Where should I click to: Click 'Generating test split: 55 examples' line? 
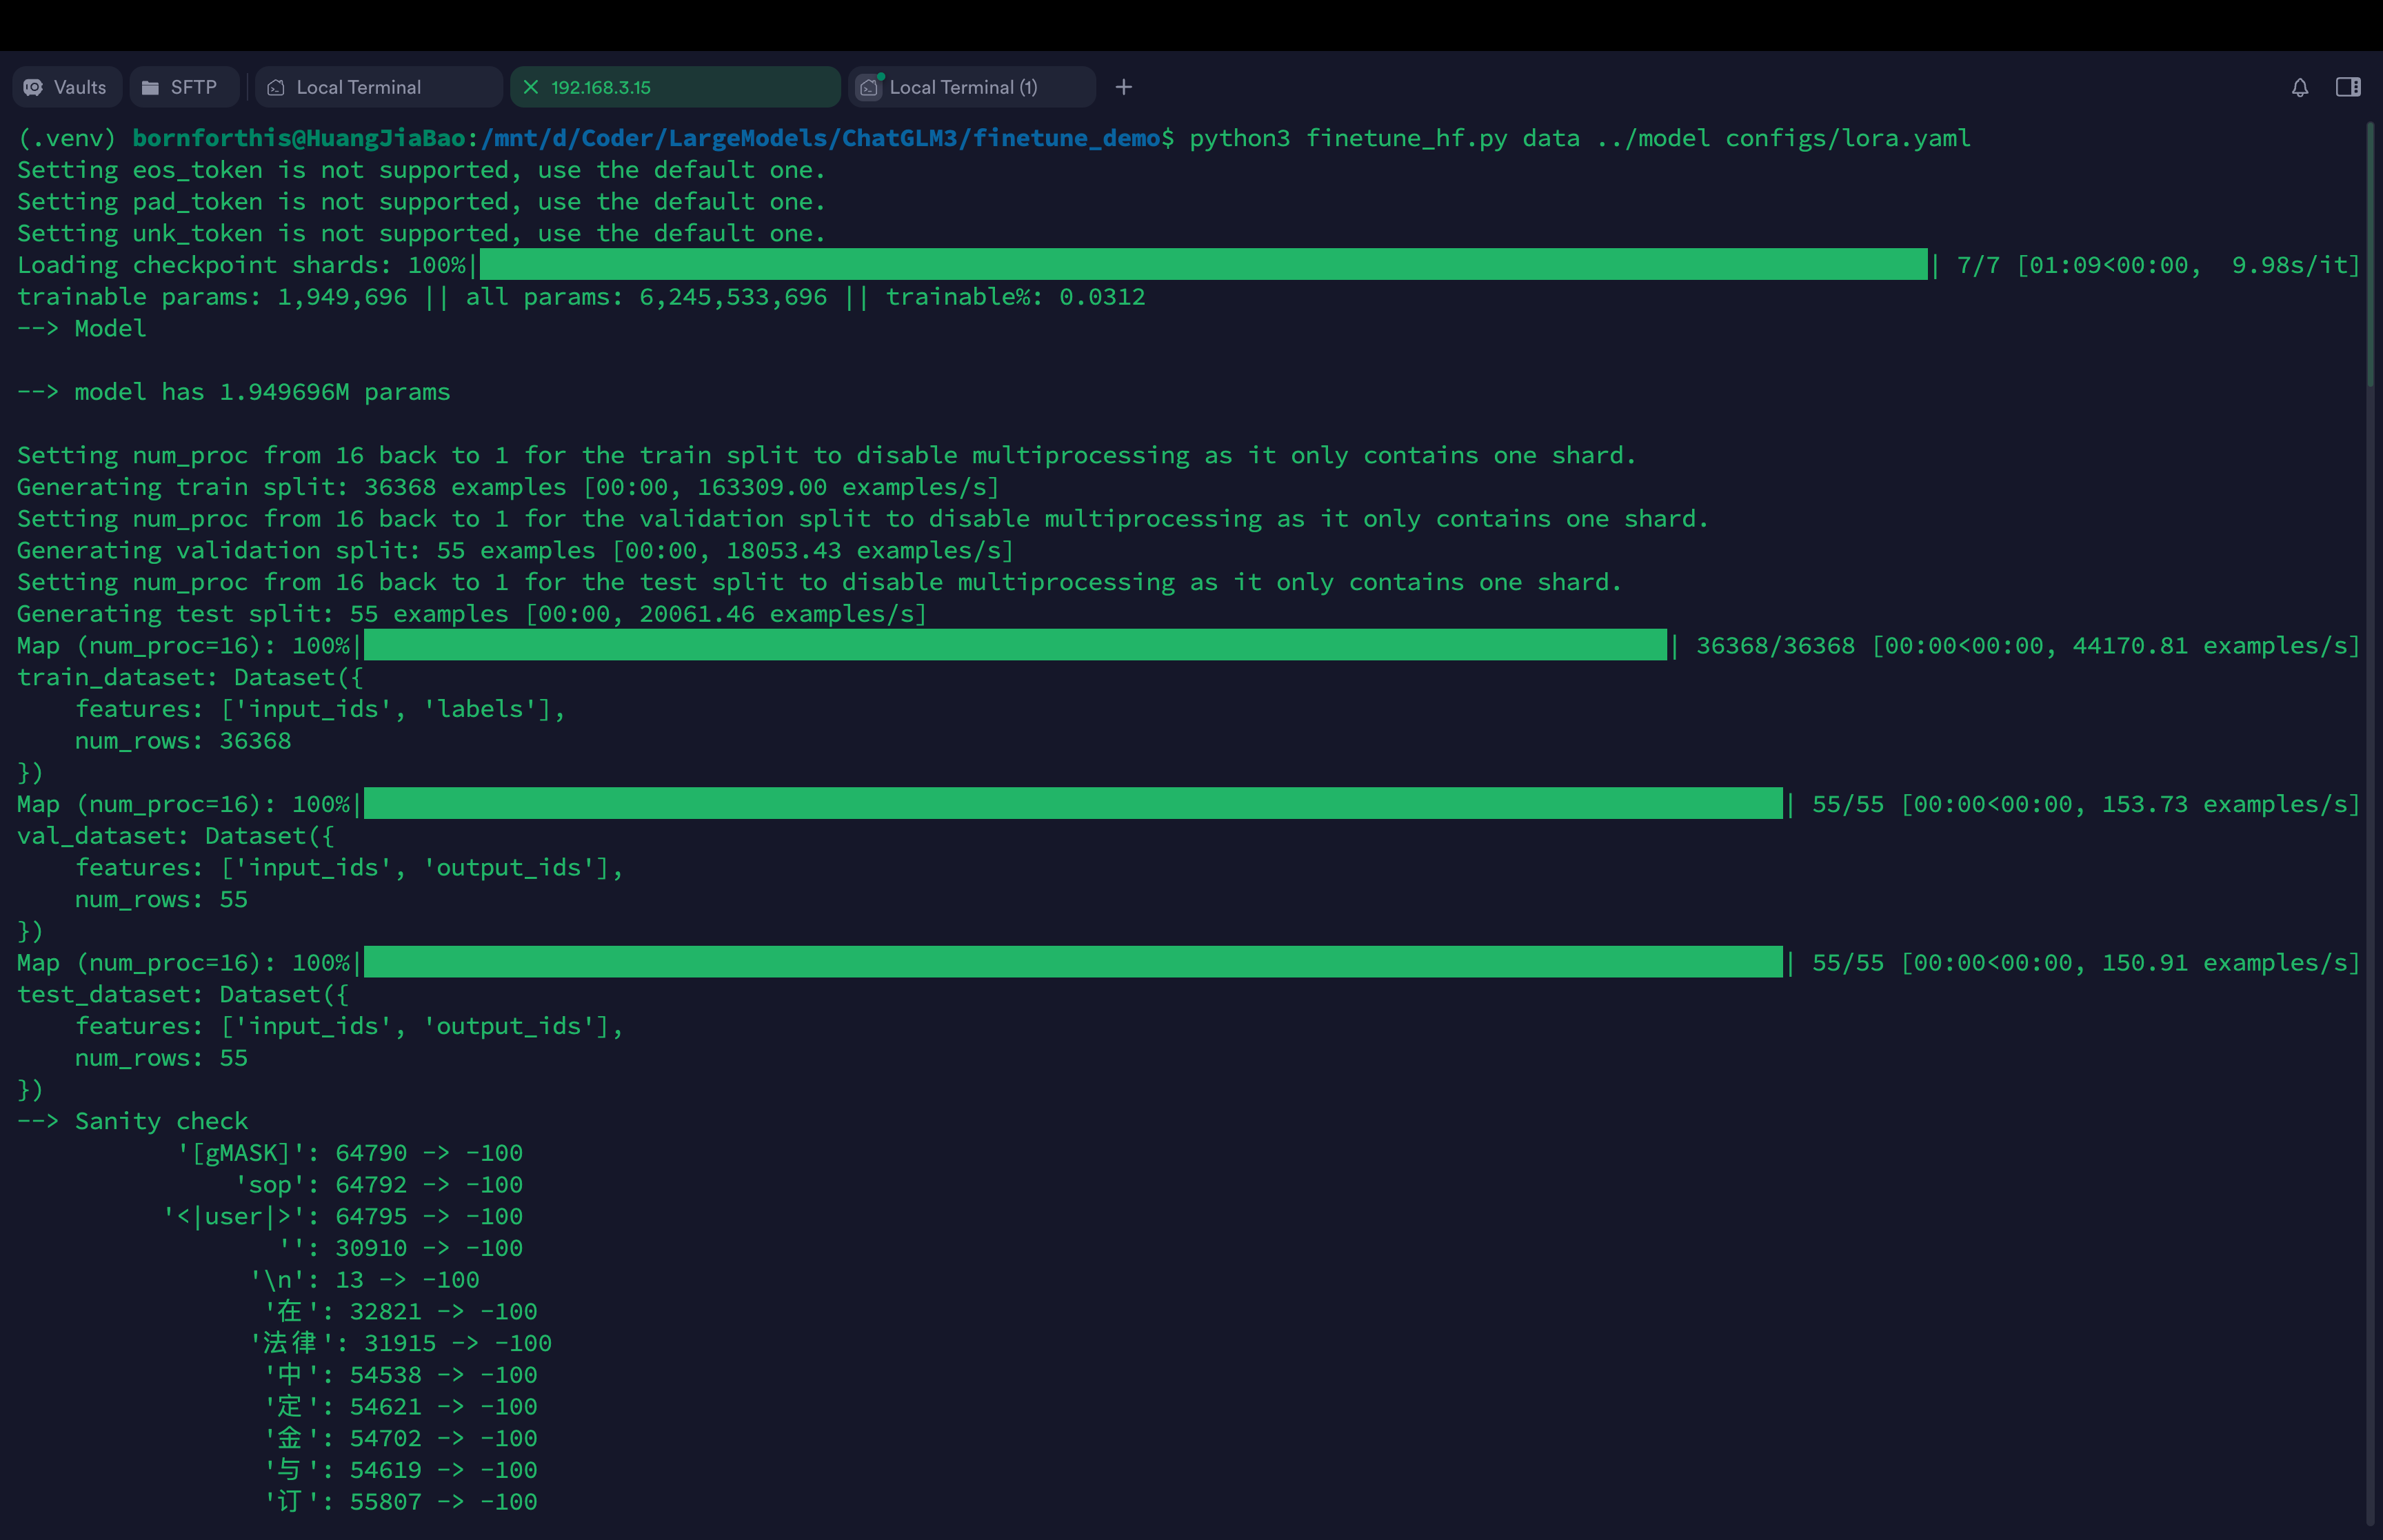coord(472,614)
